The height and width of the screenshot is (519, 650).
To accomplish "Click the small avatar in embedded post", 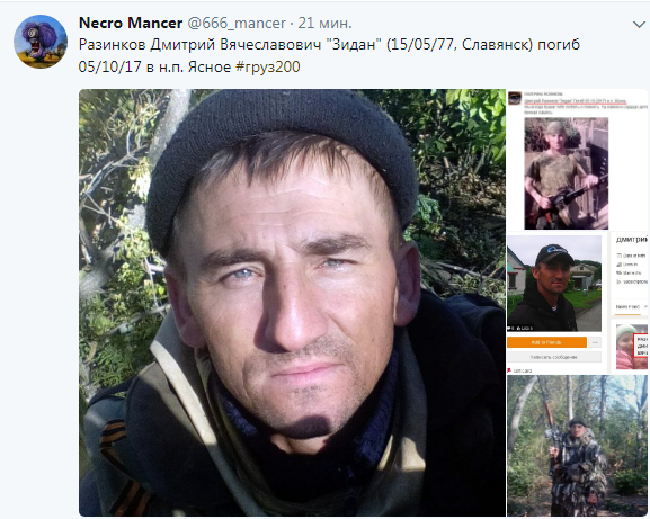I will (x=514, y=98).
